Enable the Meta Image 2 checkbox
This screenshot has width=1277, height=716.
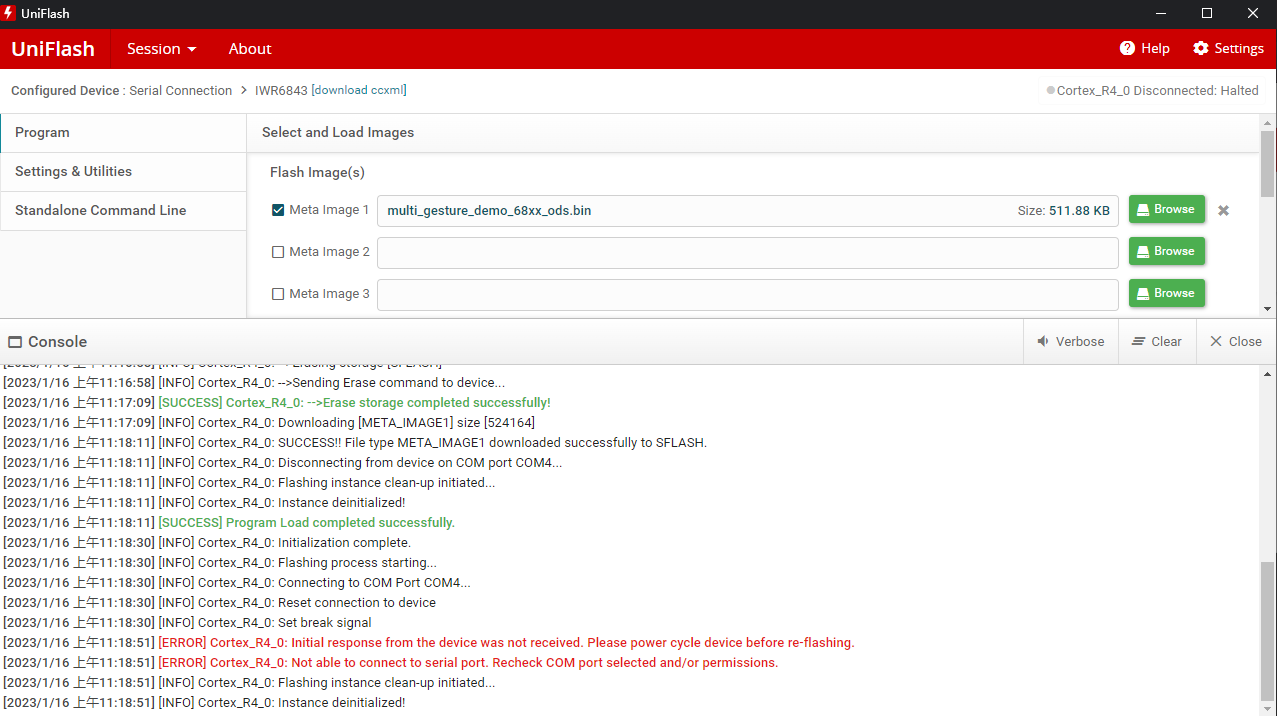coord(278,252)
